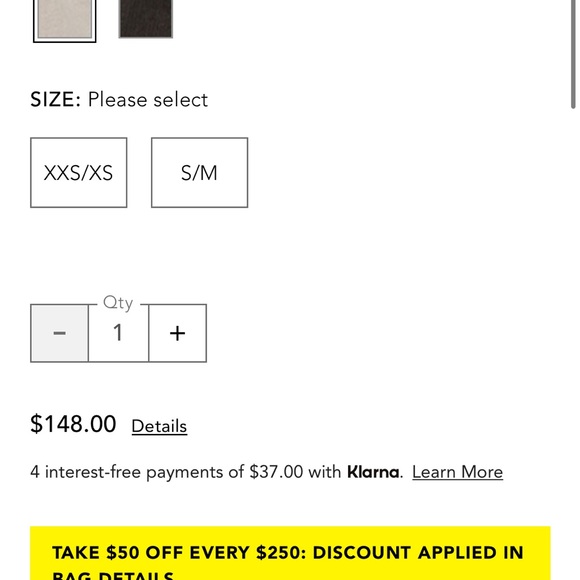Increase quantity with the plus icon
The image size is (580, 580).
click(x=178, y=333)
